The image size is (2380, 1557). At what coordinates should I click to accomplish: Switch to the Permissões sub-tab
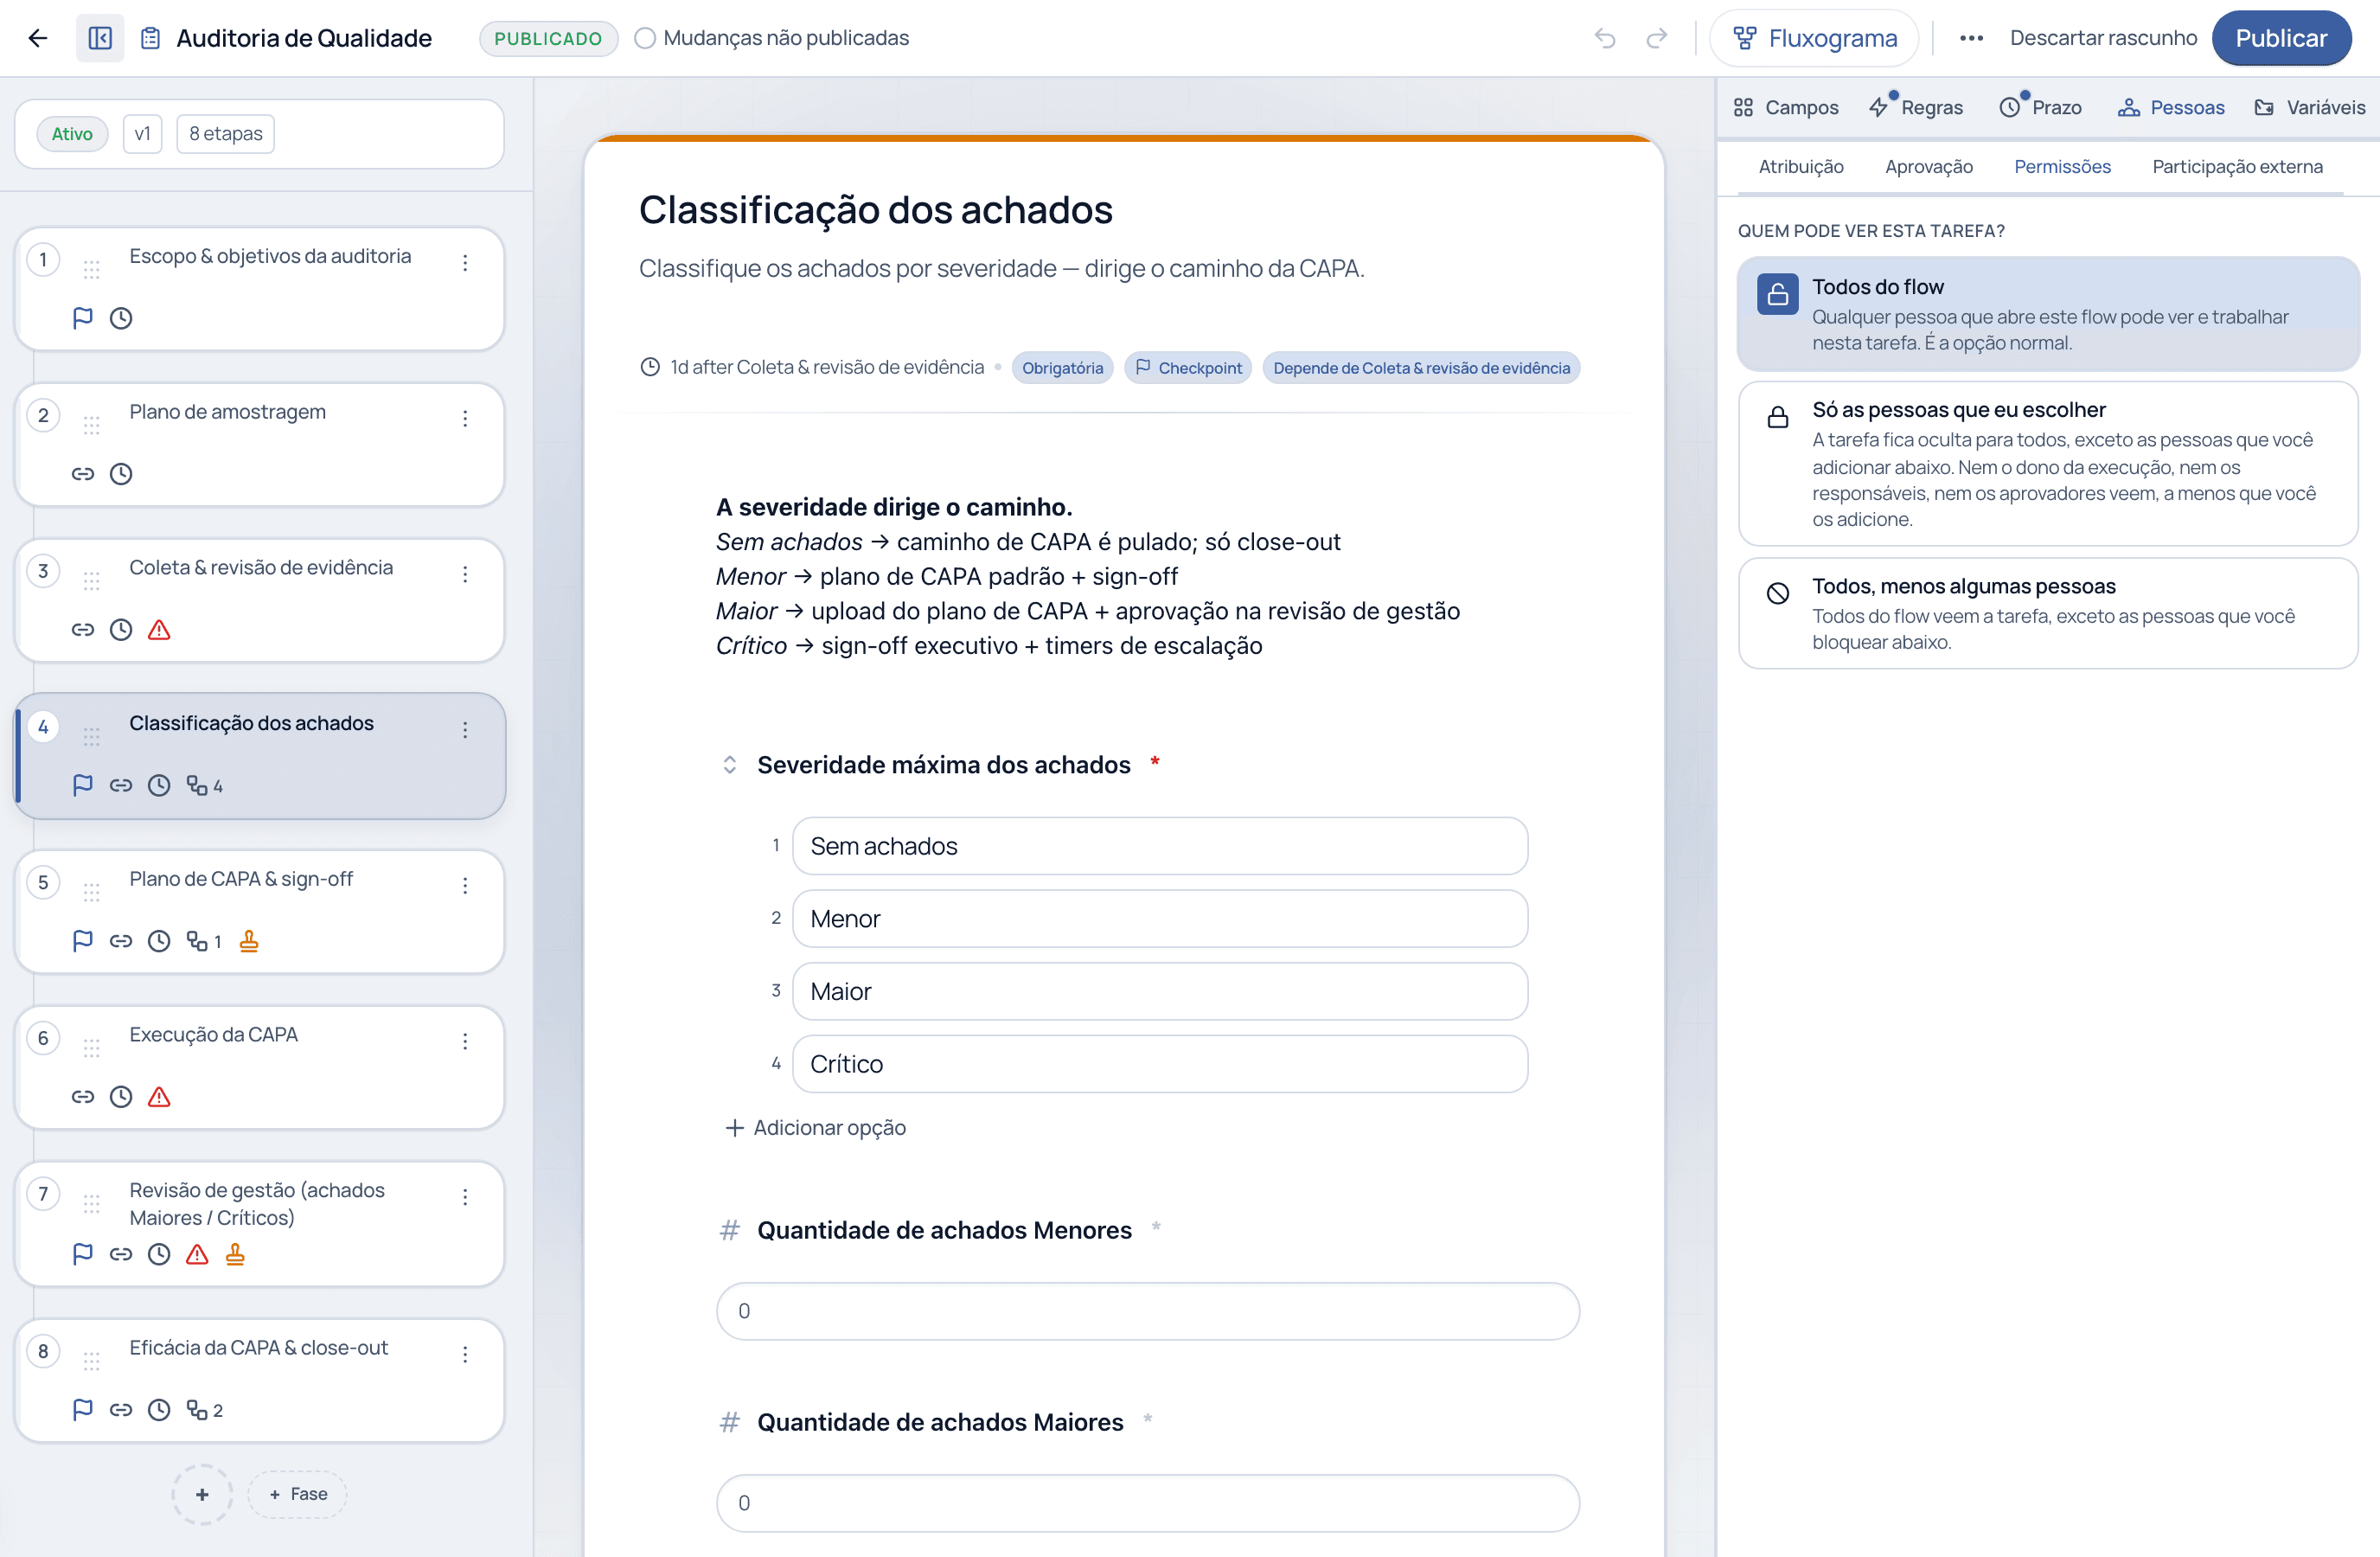tap(2062, 167)
